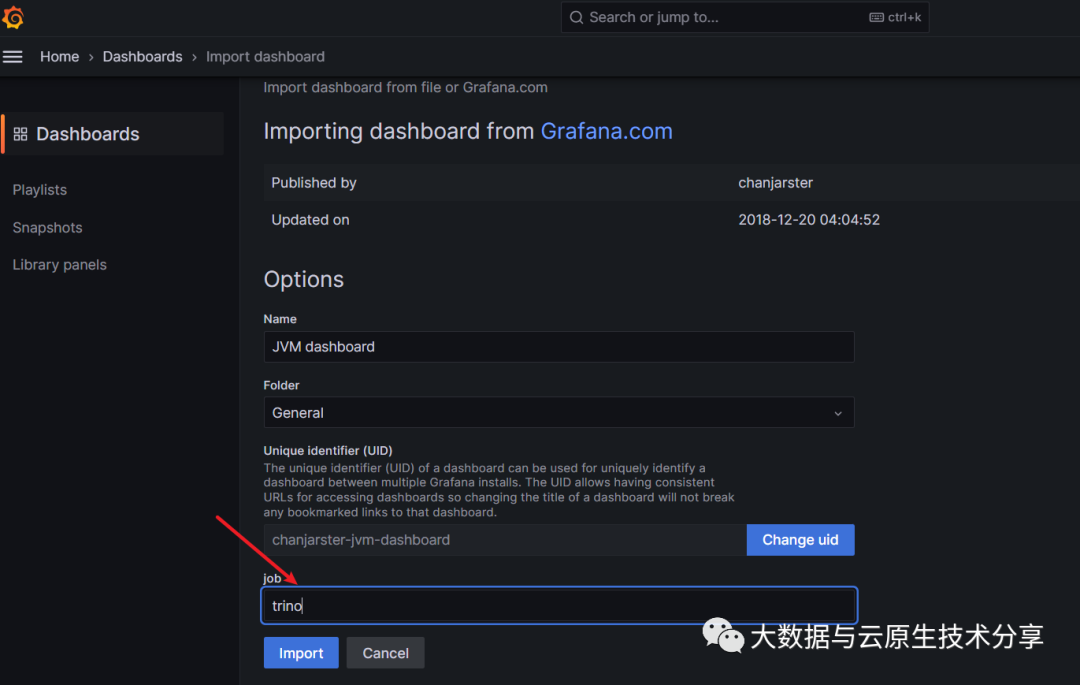Click the Published by label

[x=313, y=182]
